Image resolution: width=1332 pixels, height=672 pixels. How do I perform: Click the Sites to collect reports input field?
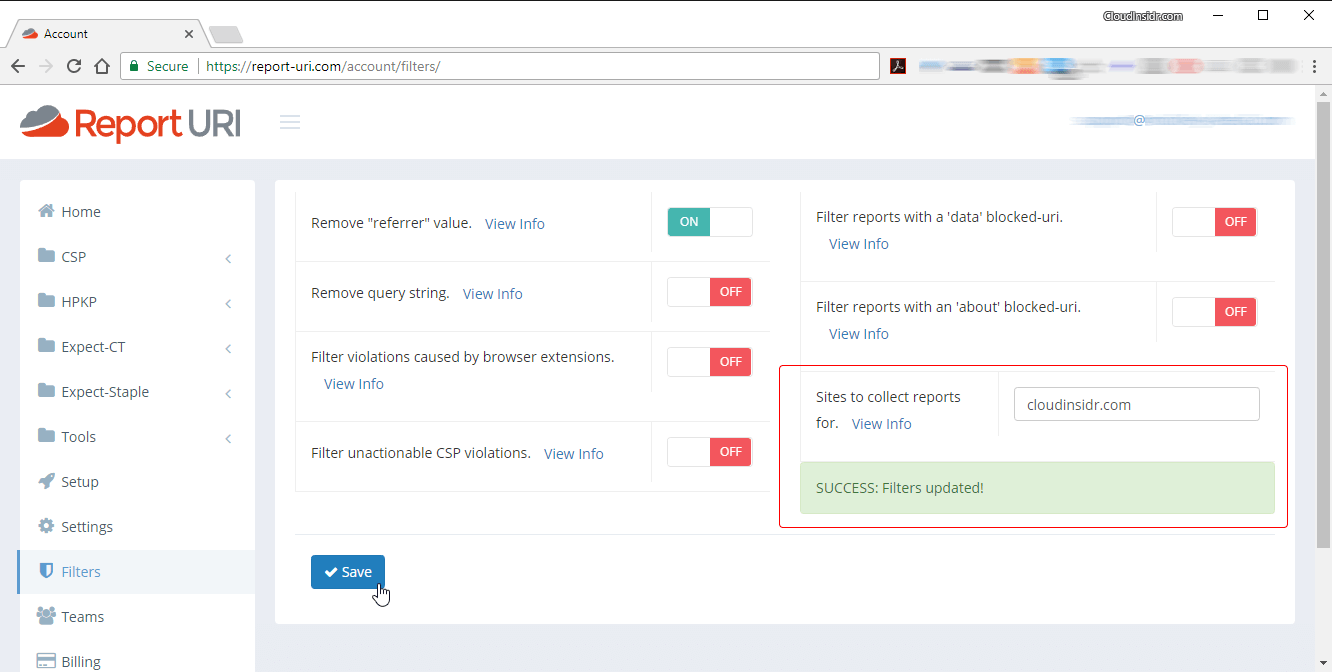click(x=1136, y=405)
